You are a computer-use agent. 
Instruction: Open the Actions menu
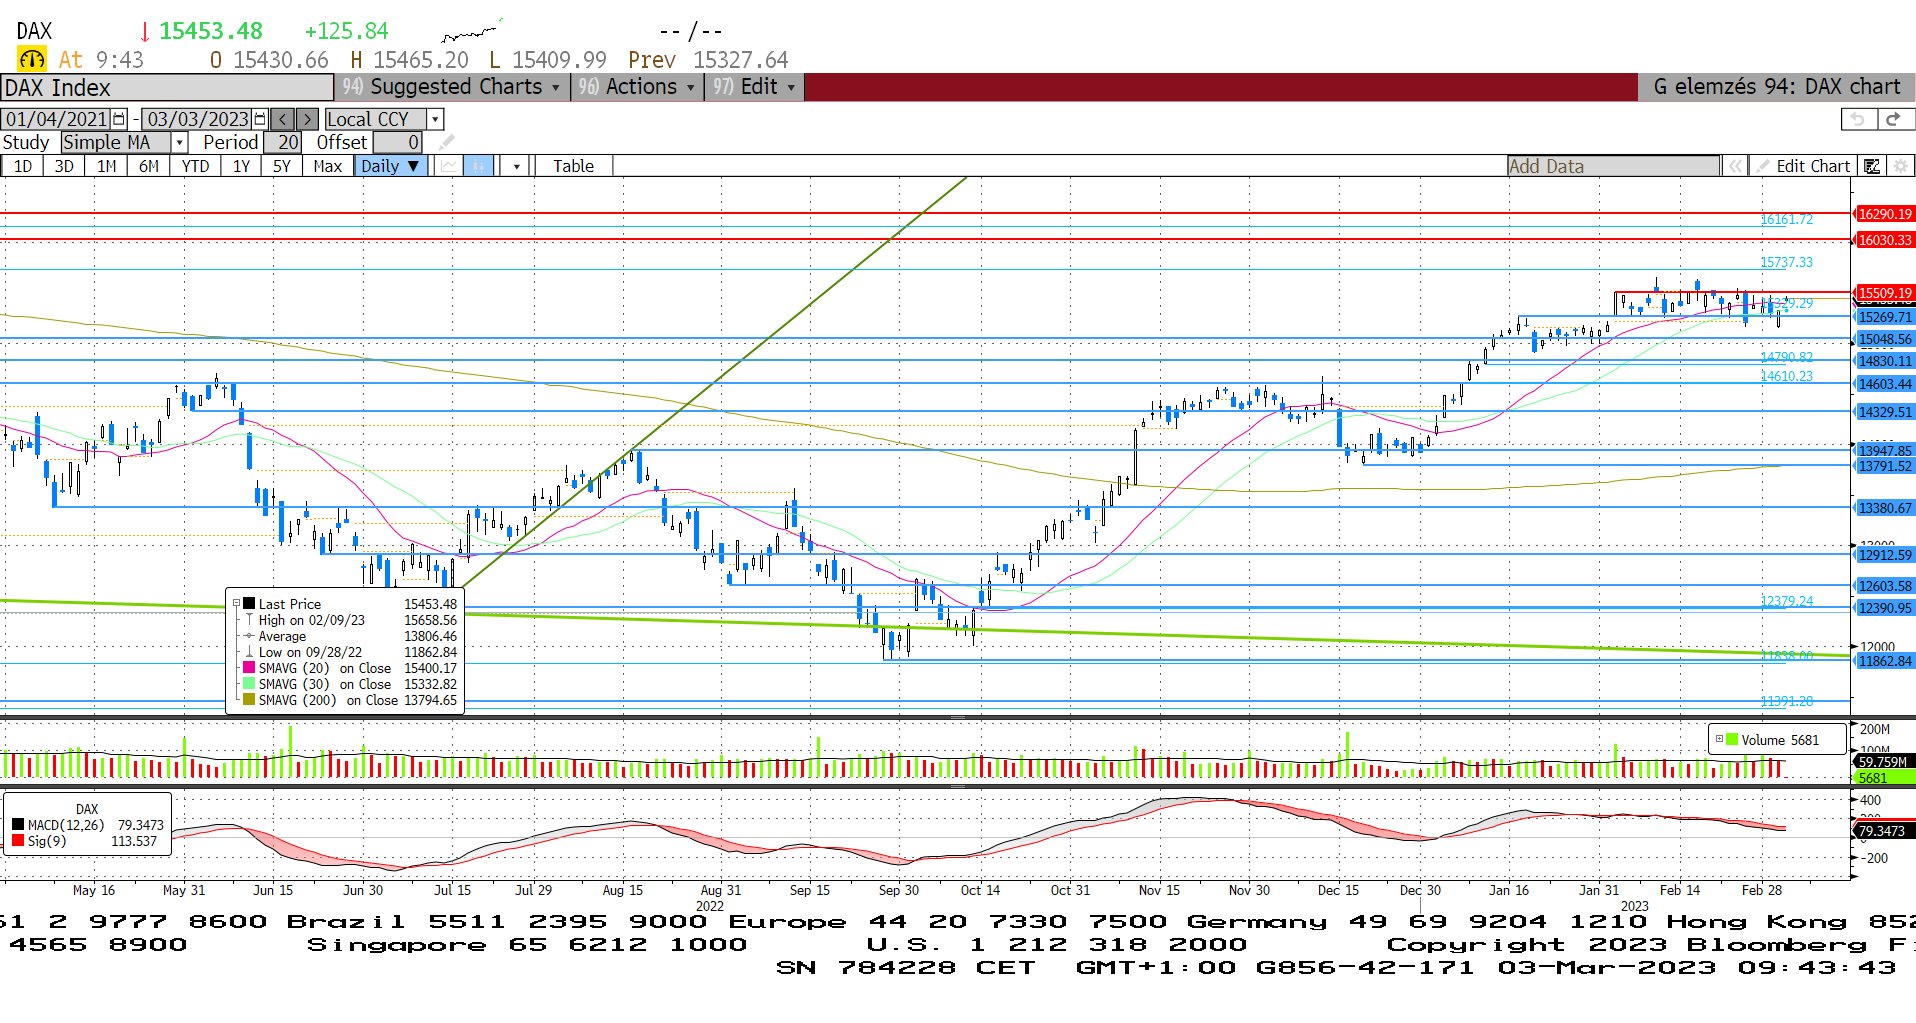pos(636,87)
